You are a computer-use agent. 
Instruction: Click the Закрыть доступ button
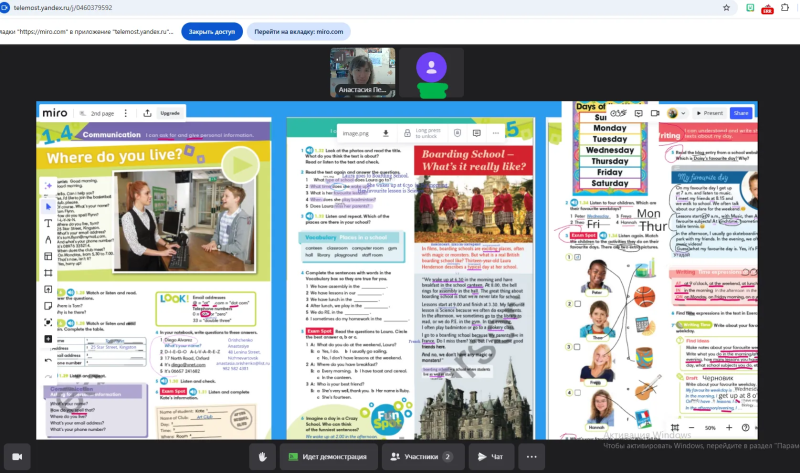[212, 32]
